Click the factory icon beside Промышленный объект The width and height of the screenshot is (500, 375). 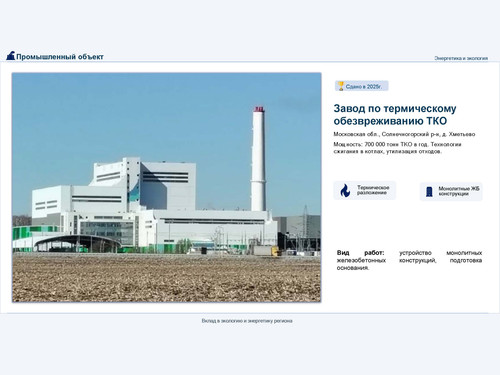click(x=11, y=56)
